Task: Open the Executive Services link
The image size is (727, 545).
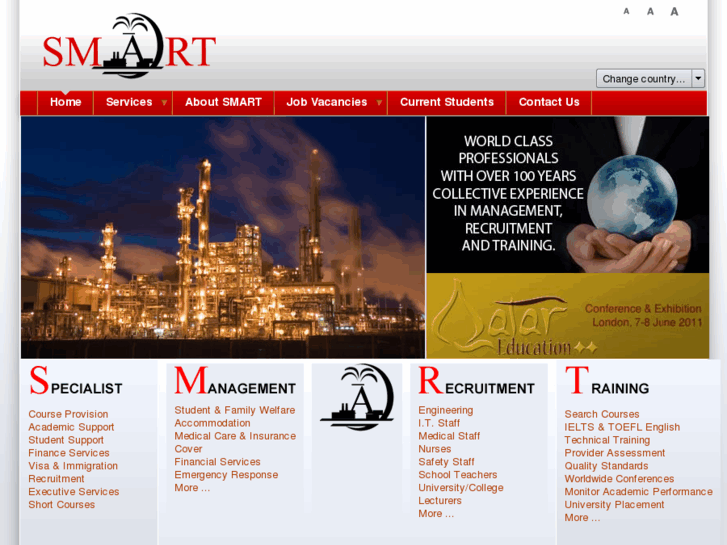Action: [74, 492]
